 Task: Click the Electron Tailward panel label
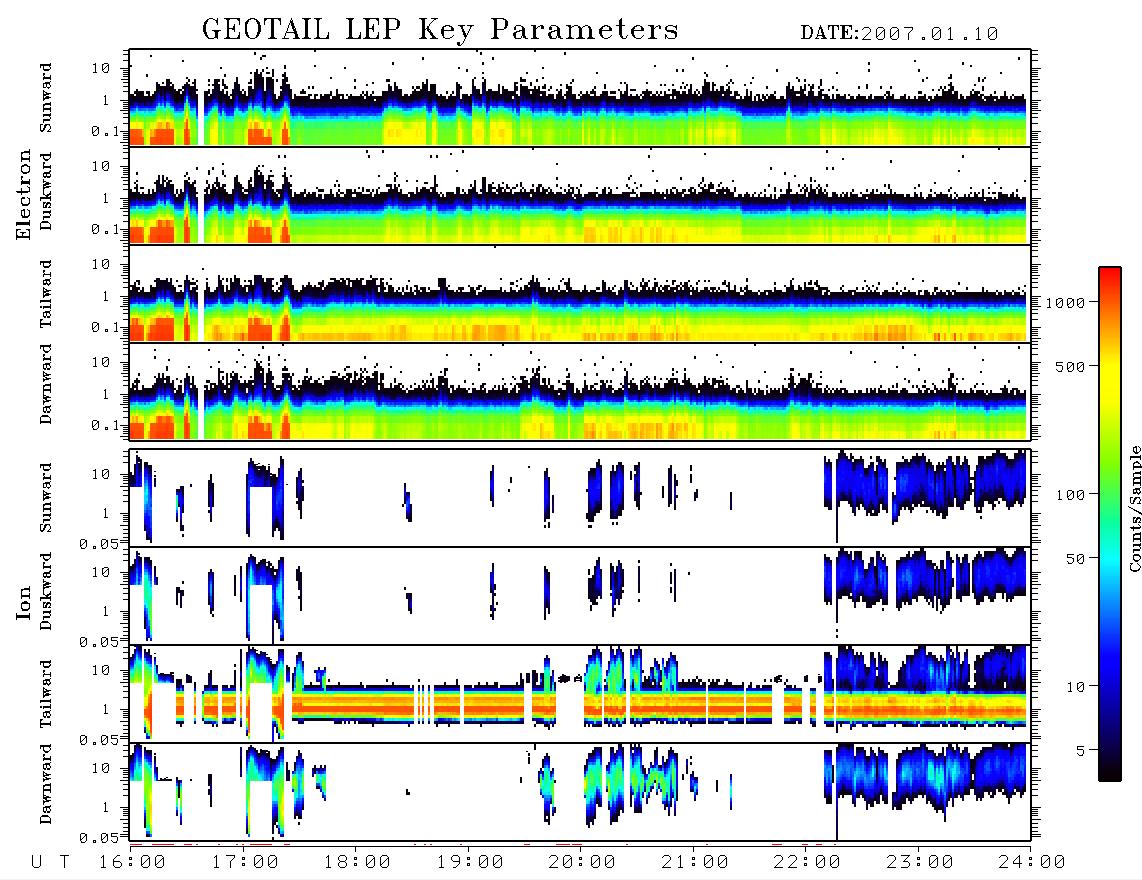(46, 294)
